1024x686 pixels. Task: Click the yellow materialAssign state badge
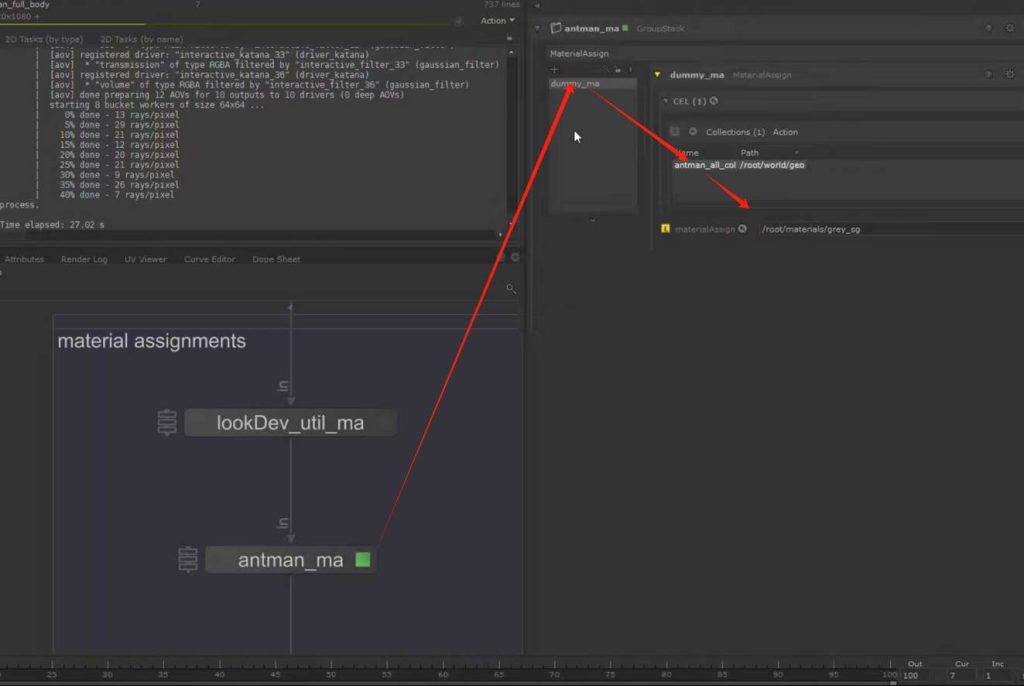(x=666, y=229)
